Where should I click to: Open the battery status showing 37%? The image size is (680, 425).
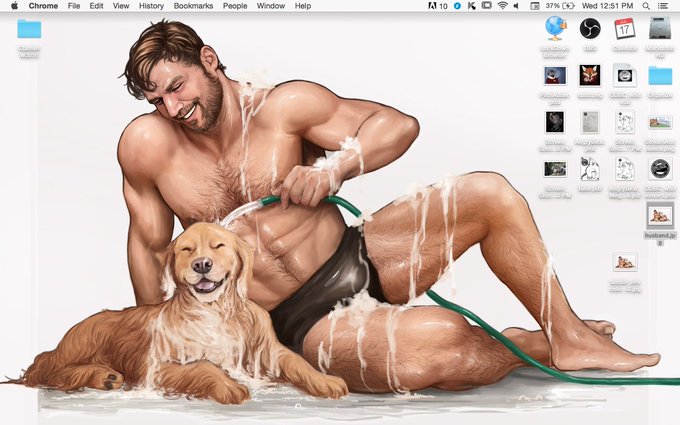(560, 6)
